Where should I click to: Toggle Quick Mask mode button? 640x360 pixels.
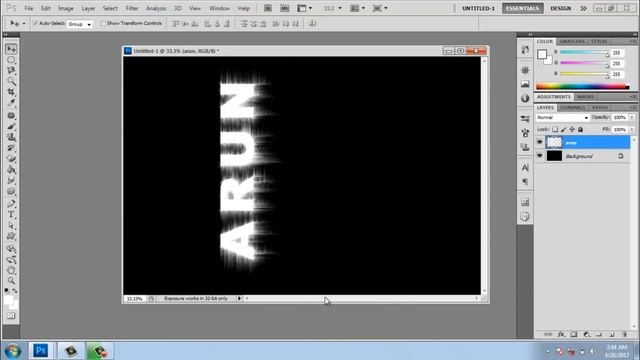pos(11,316)
